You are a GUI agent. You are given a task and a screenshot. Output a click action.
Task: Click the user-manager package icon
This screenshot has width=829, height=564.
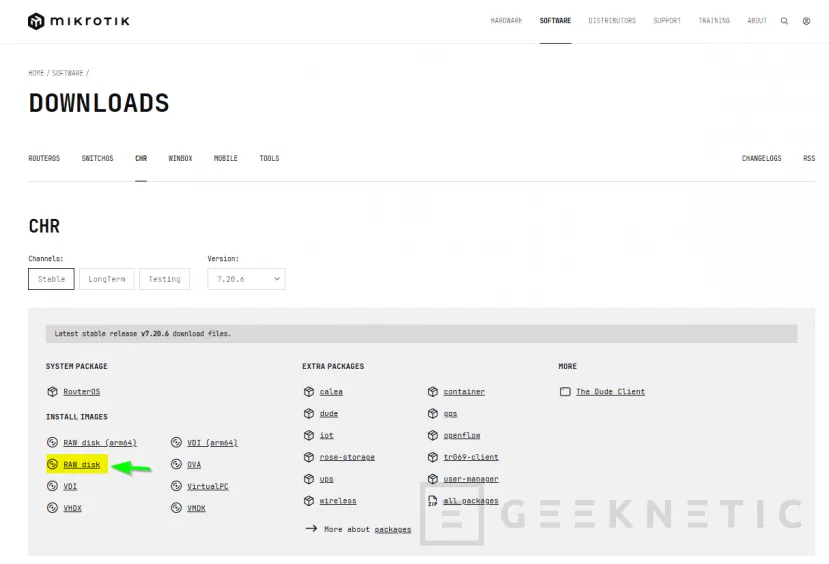[x=433, y=479]
